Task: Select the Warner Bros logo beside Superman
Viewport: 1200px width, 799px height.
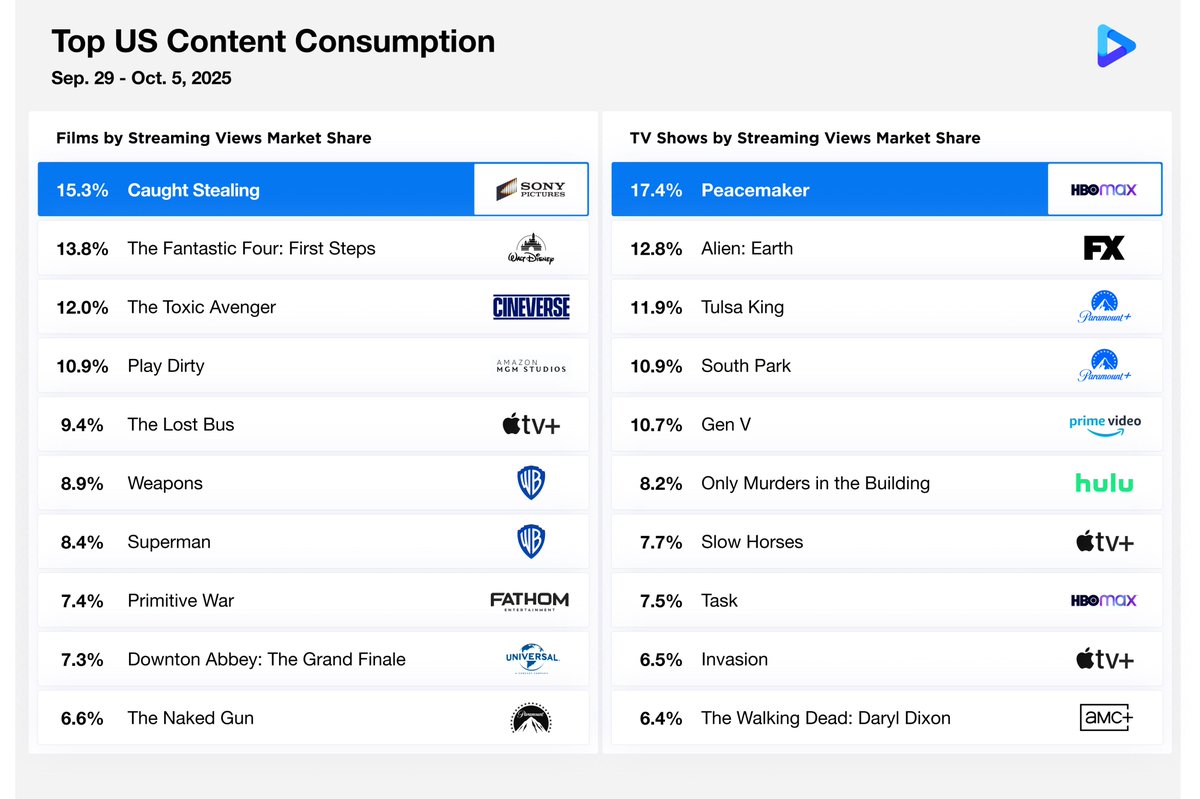Action: tap(531, 541)
